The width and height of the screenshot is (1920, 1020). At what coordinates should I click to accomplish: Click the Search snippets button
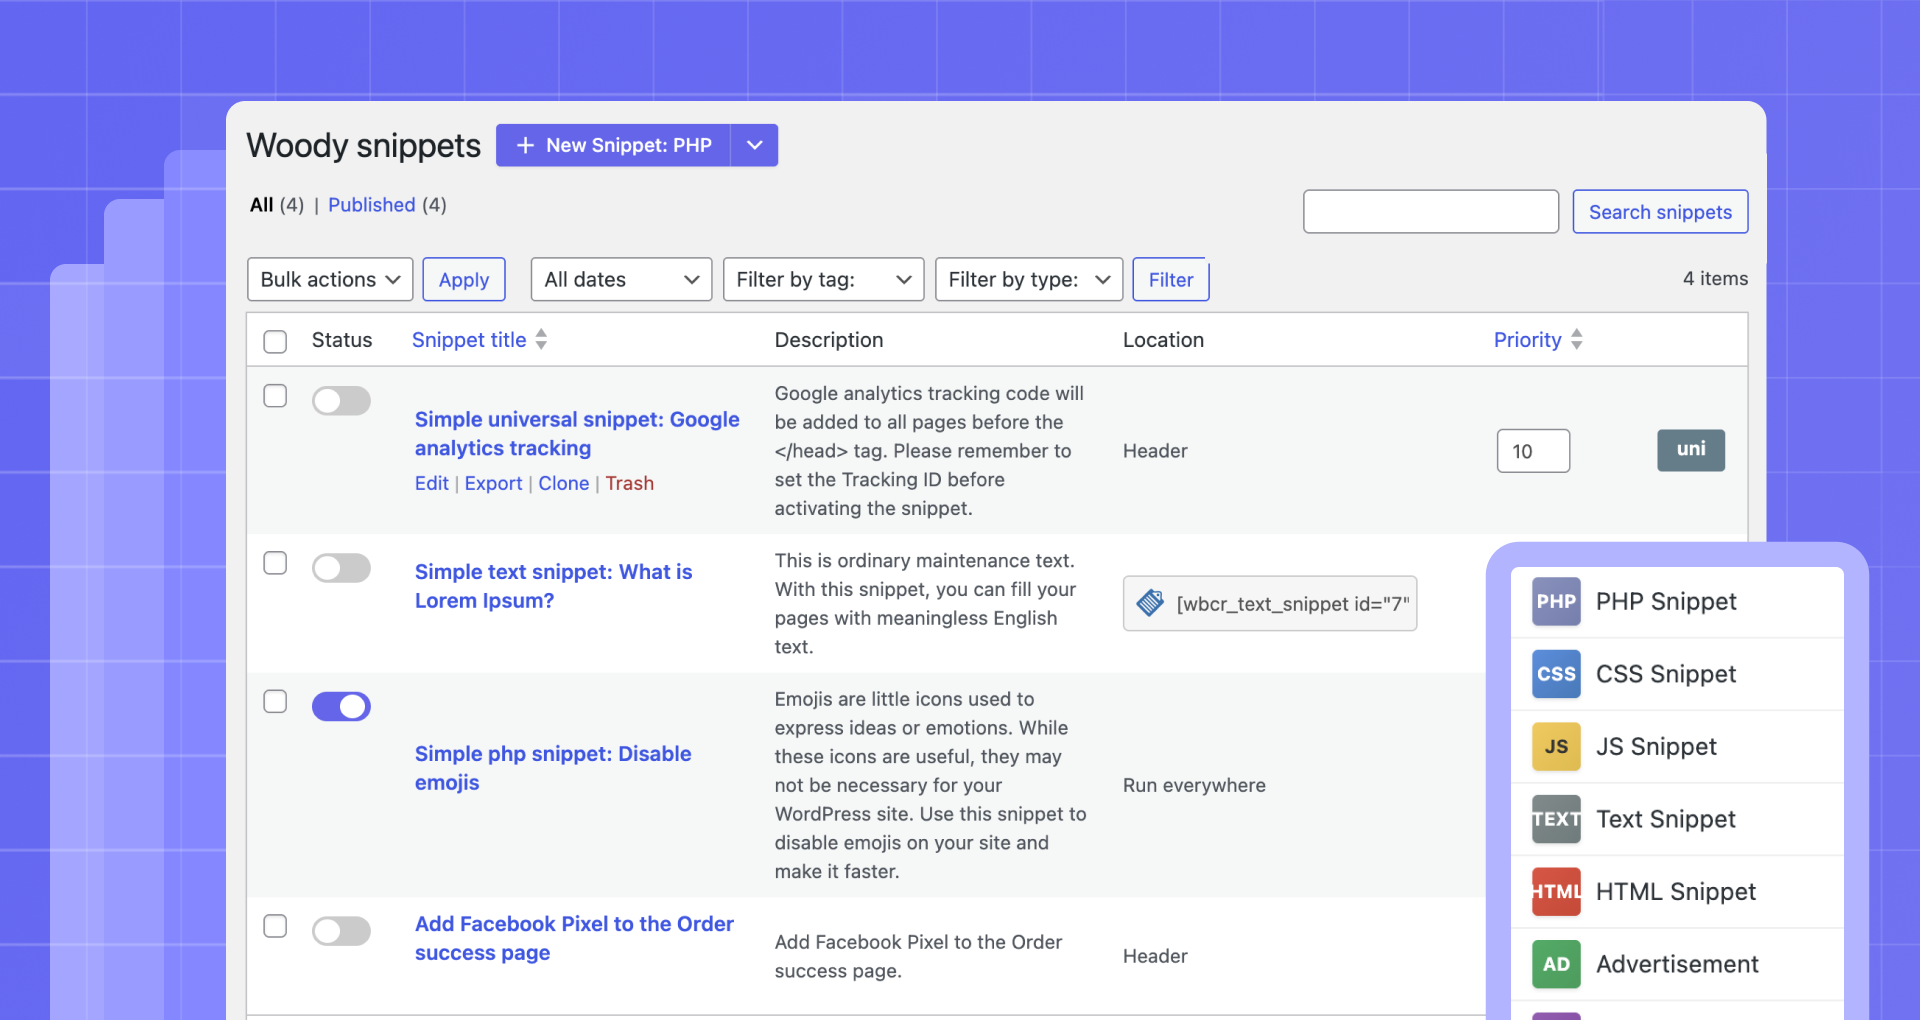pyautogui.click(x=1659, y=212)
